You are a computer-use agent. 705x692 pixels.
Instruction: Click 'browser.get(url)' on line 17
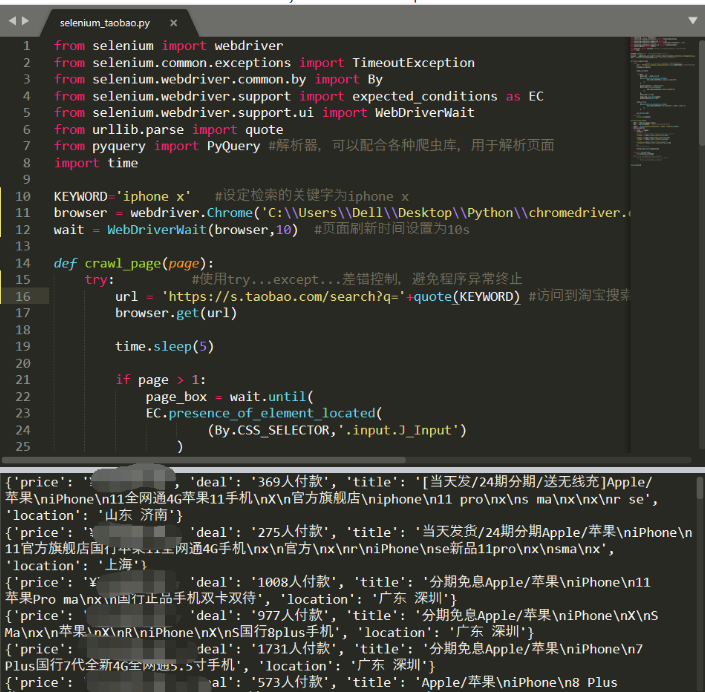176,313
